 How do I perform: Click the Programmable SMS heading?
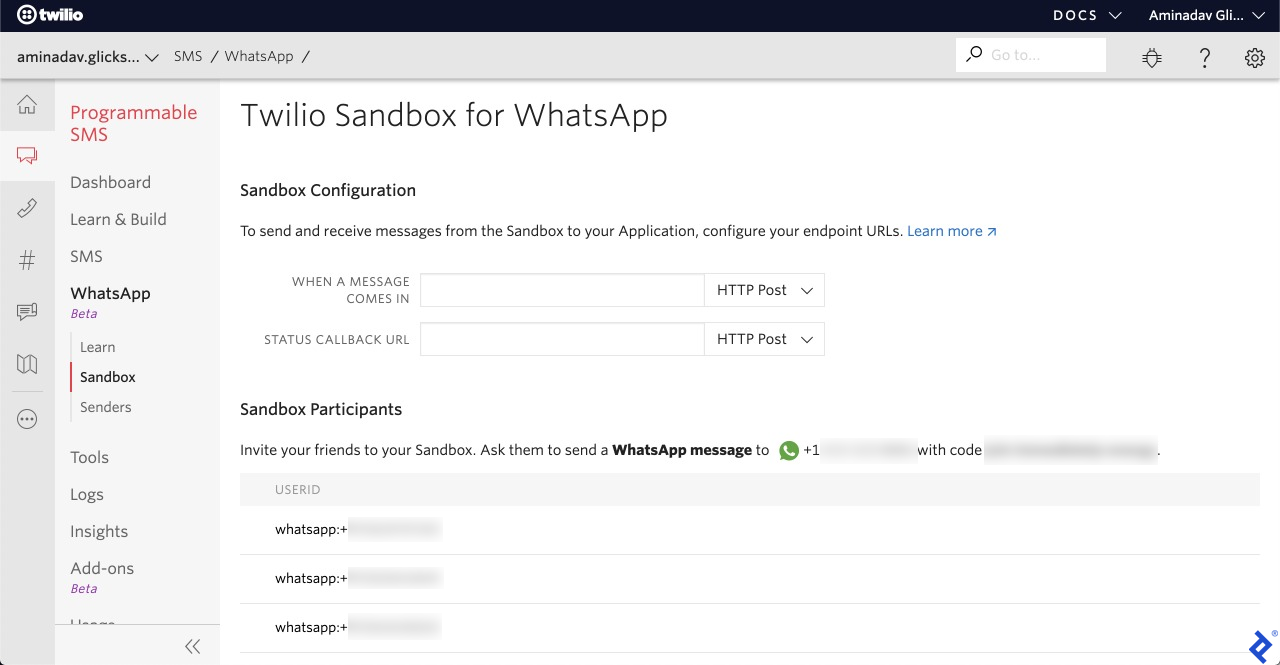pos(134,124)
